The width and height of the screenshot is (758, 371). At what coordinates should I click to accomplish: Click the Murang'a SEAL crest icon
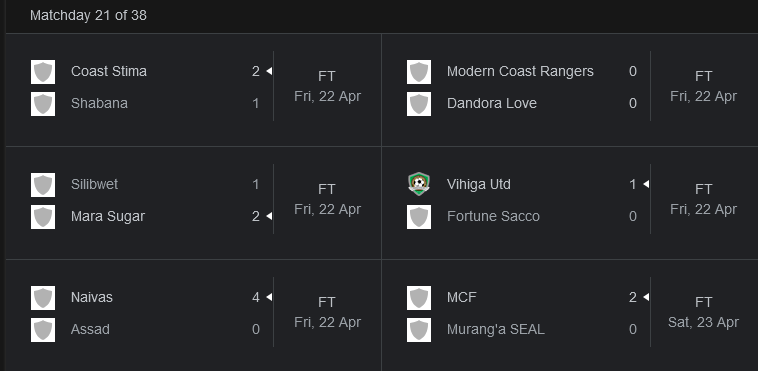tap(419, 330)
